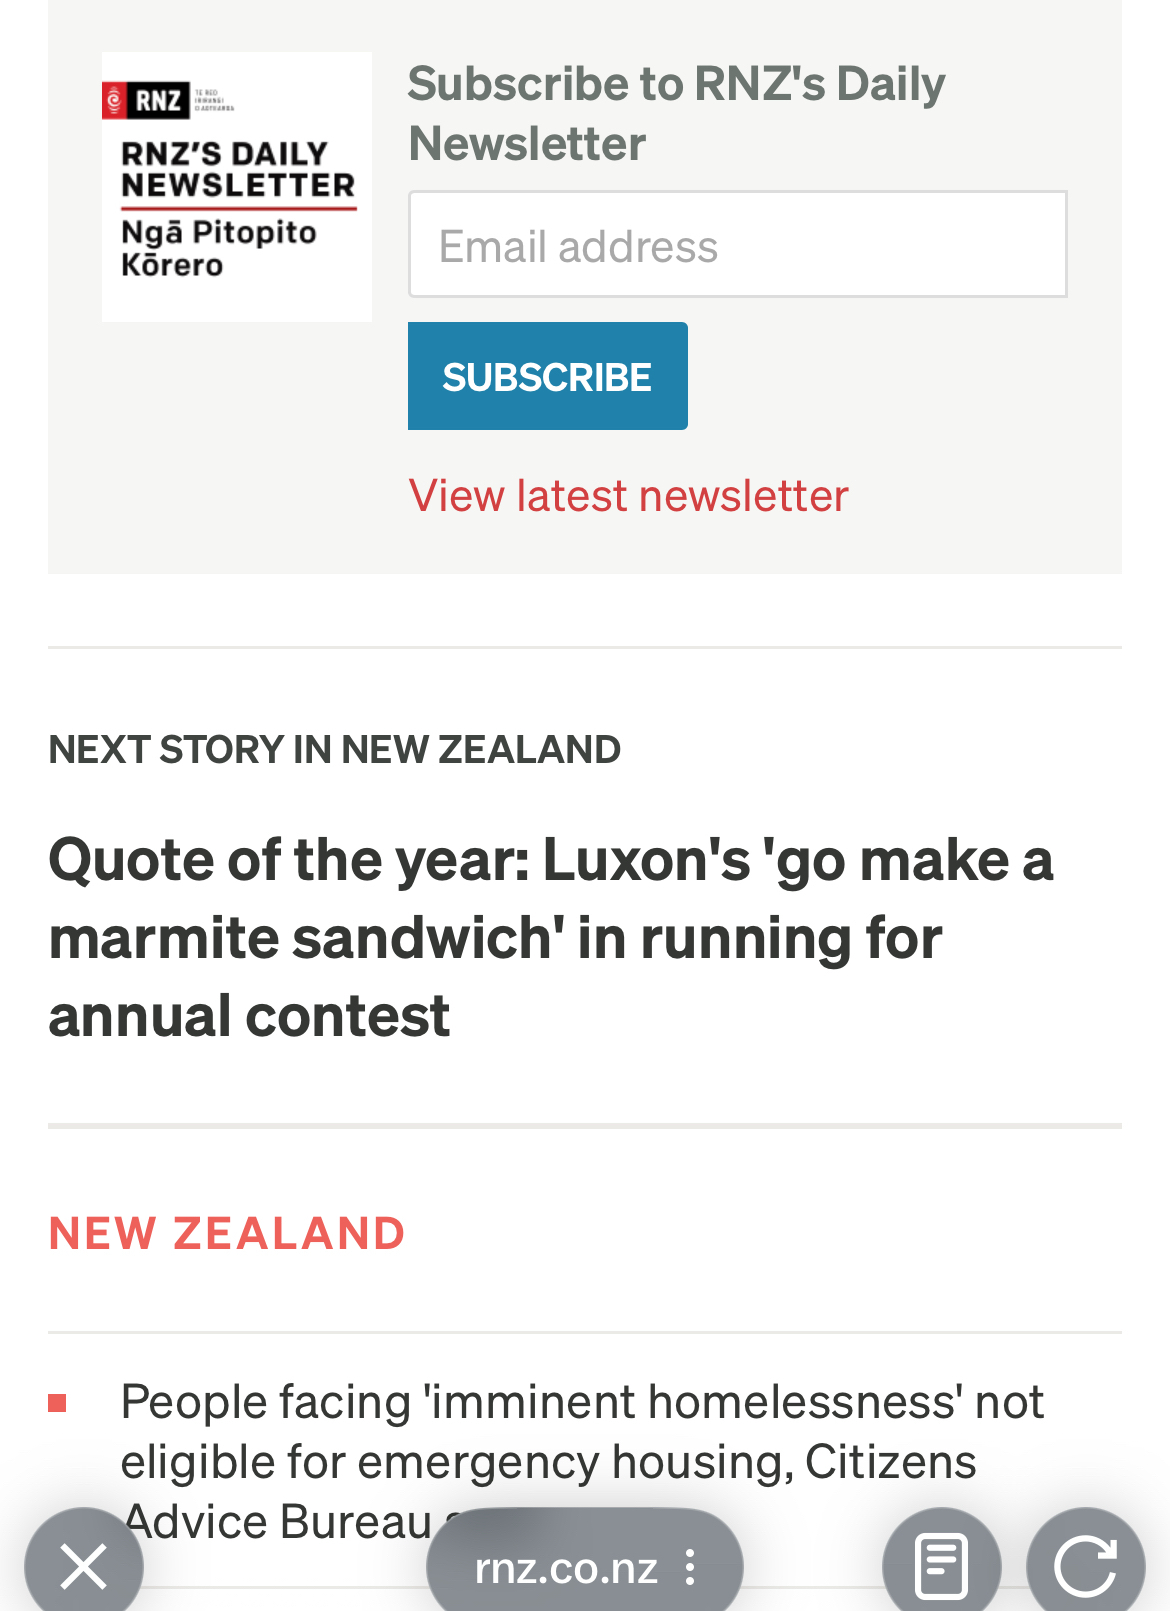
Task: Reload the page with the refresh icon
Action: pos(1085,1565)
